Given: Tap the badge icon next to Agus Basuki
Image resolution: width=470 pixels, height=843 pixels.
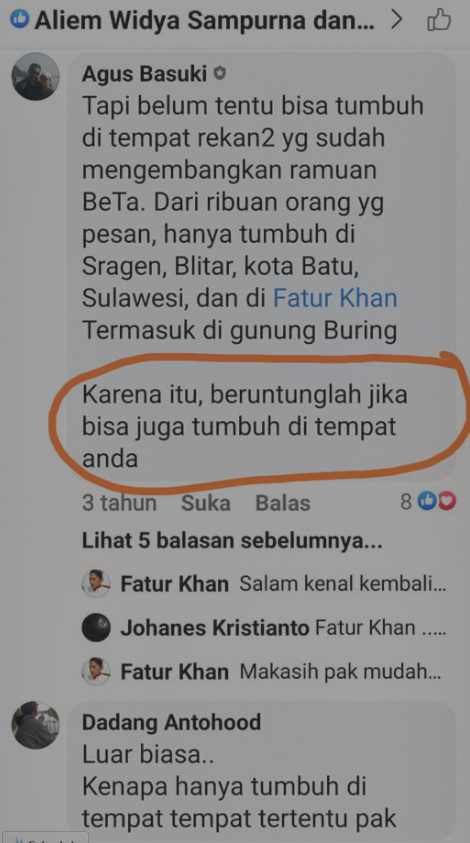Looking at the screenshot, I should 219,74.
